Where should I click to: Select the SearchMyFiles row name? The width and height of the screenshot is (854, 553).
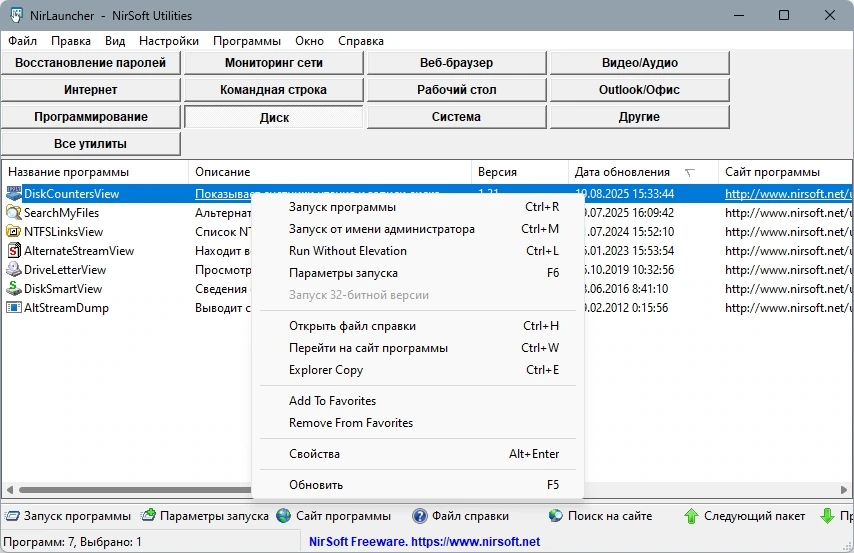62,212
